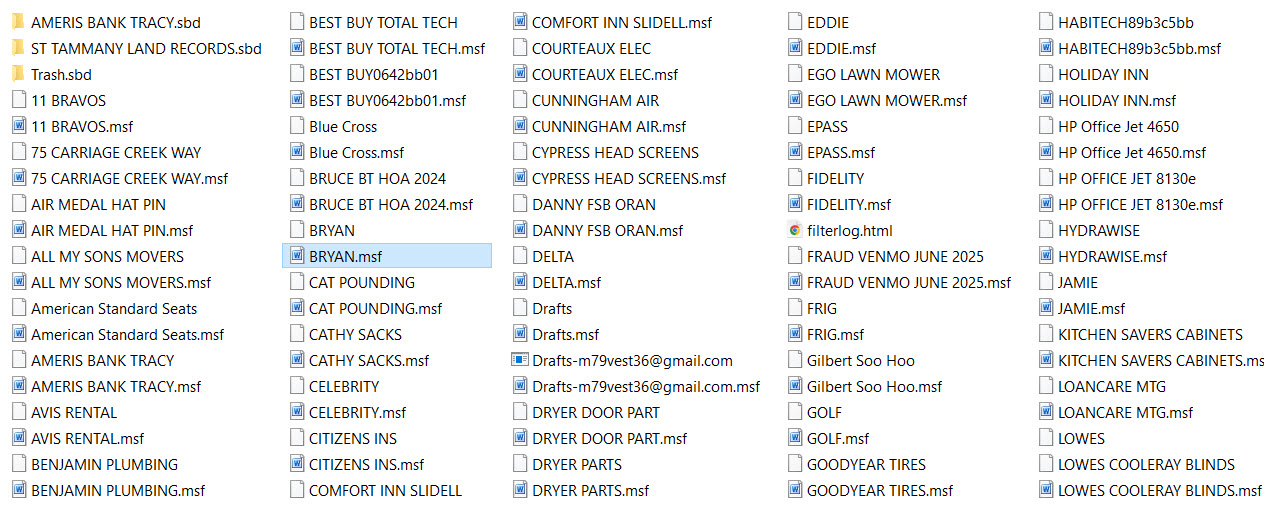
Task: Select the DRYER PARTS.msf file name
Action: [x=591, y=490]
